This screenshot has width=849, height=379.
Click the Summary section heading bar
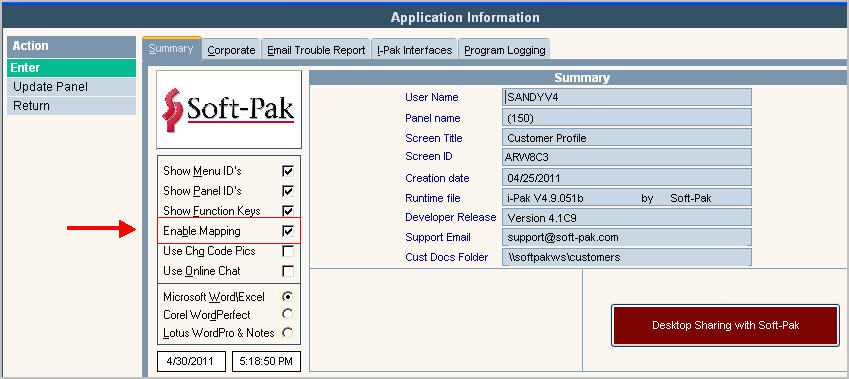pos(579,78)
